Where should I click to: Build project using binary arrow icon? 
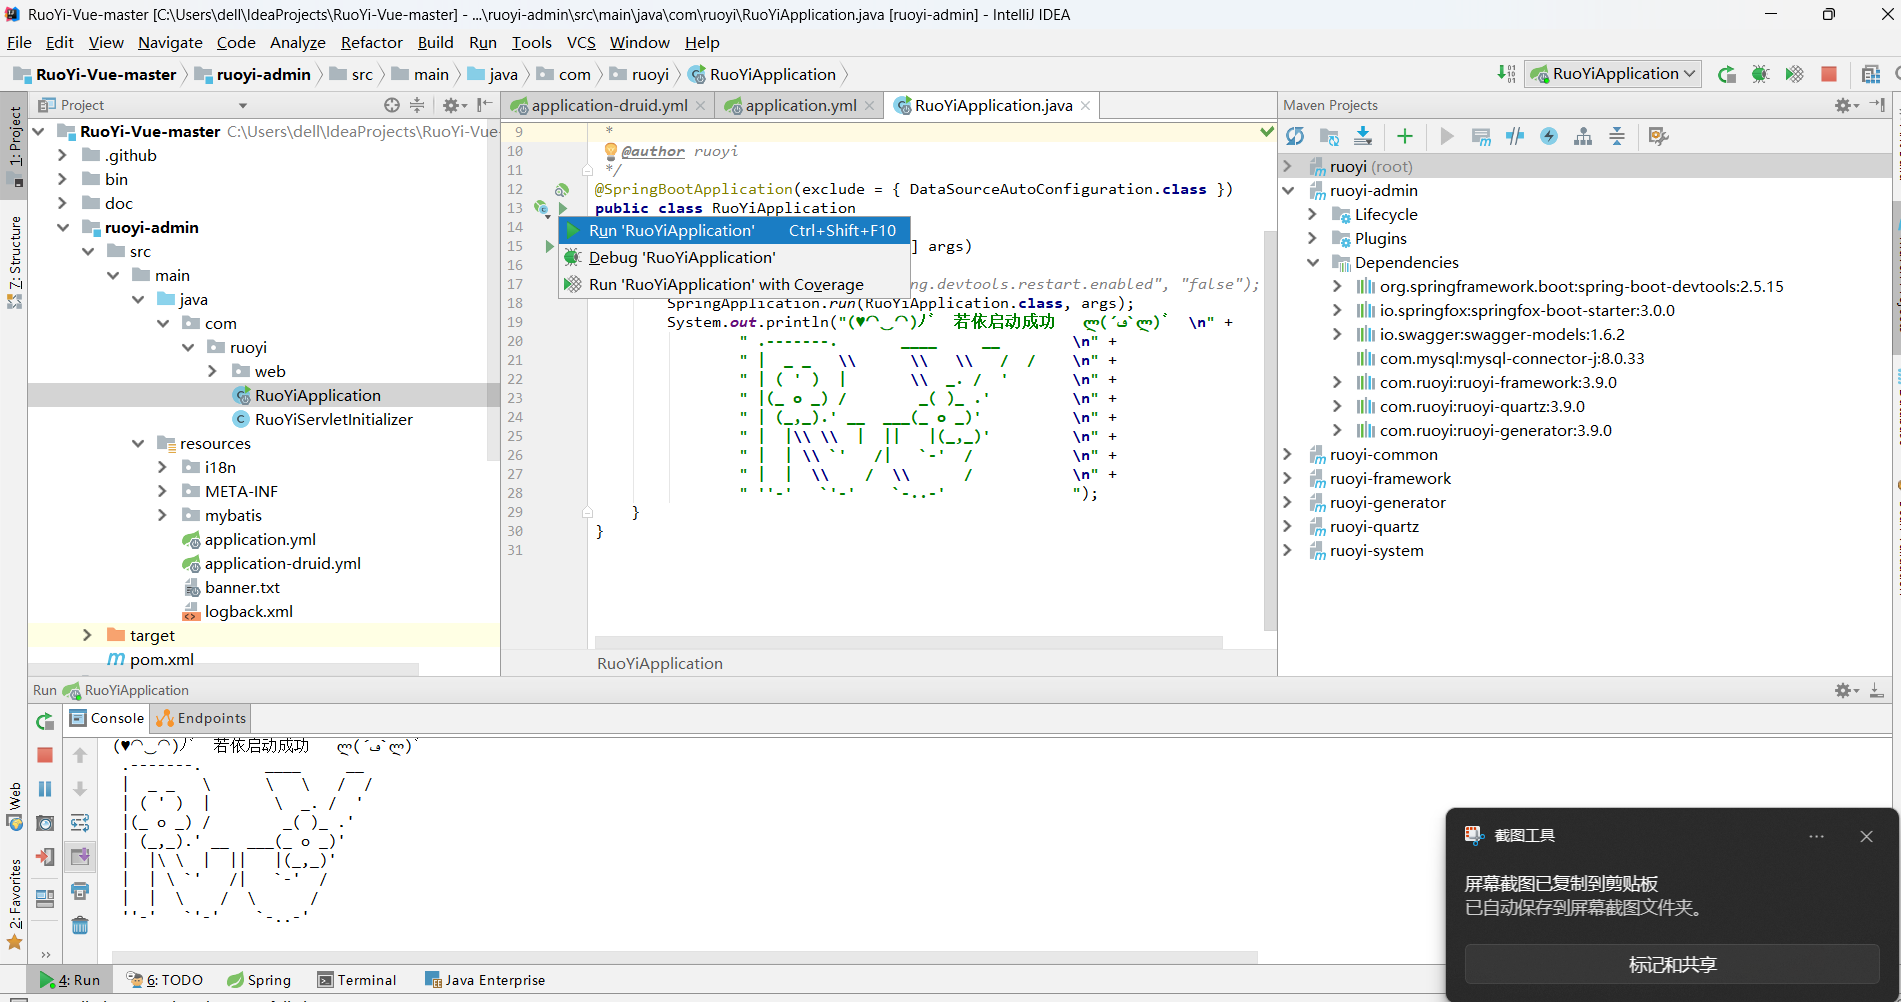tap(1506, 74)
